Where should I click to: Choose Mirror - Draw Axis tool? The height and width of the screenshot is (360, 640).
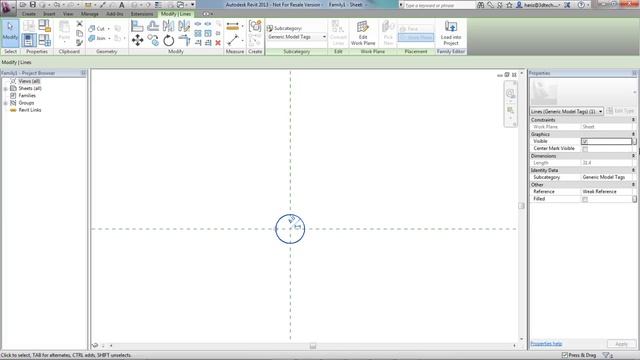(184, 26)
